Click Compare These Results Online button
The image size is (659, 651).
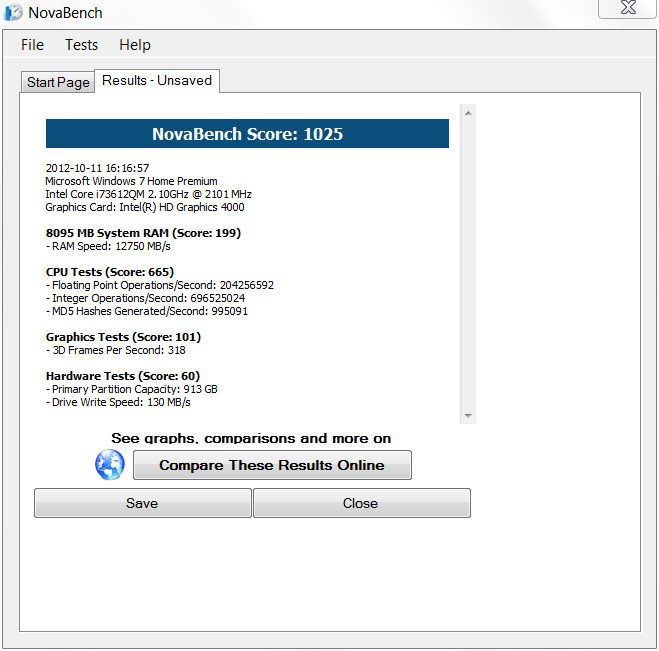[272, 465]
